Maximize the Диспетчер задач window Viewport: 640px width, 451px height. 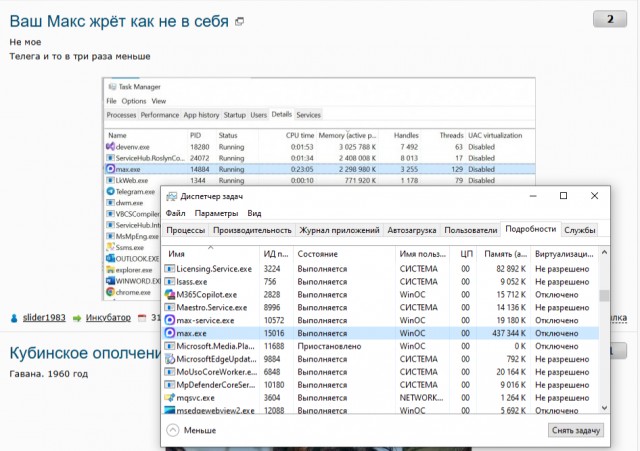pos(563,196)
